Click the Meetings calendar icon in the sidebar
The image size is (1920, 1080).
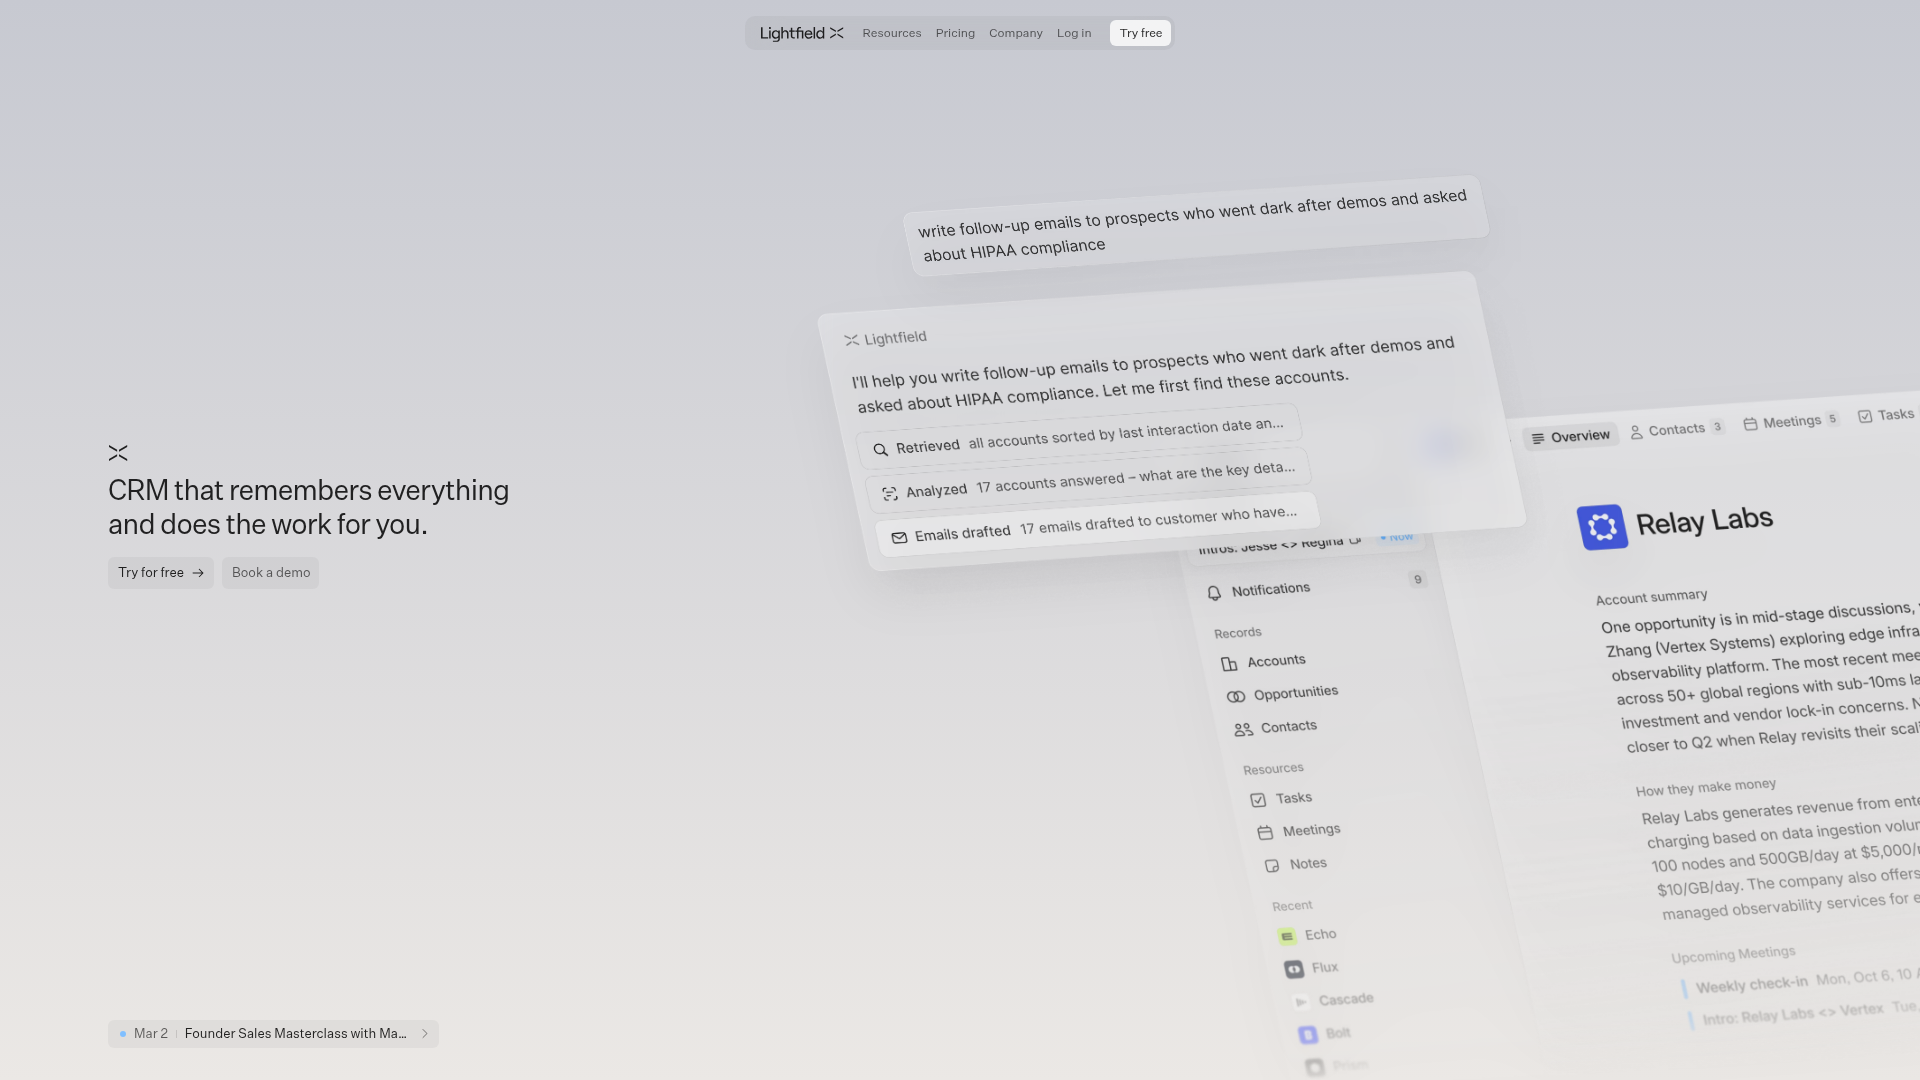click(x=1265, y=833)
